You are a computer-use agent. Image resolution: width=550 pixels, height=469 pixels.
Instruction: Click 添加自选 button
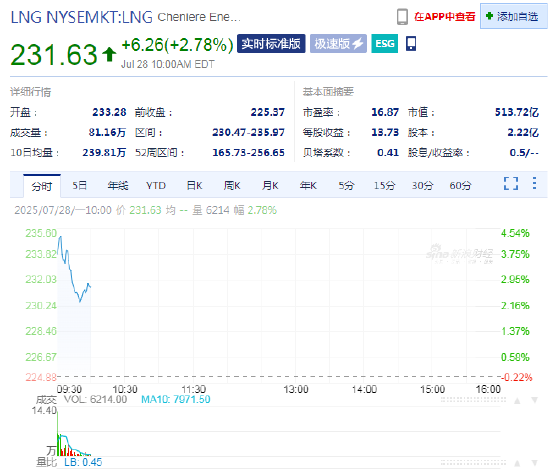click(x=514, y=16)
